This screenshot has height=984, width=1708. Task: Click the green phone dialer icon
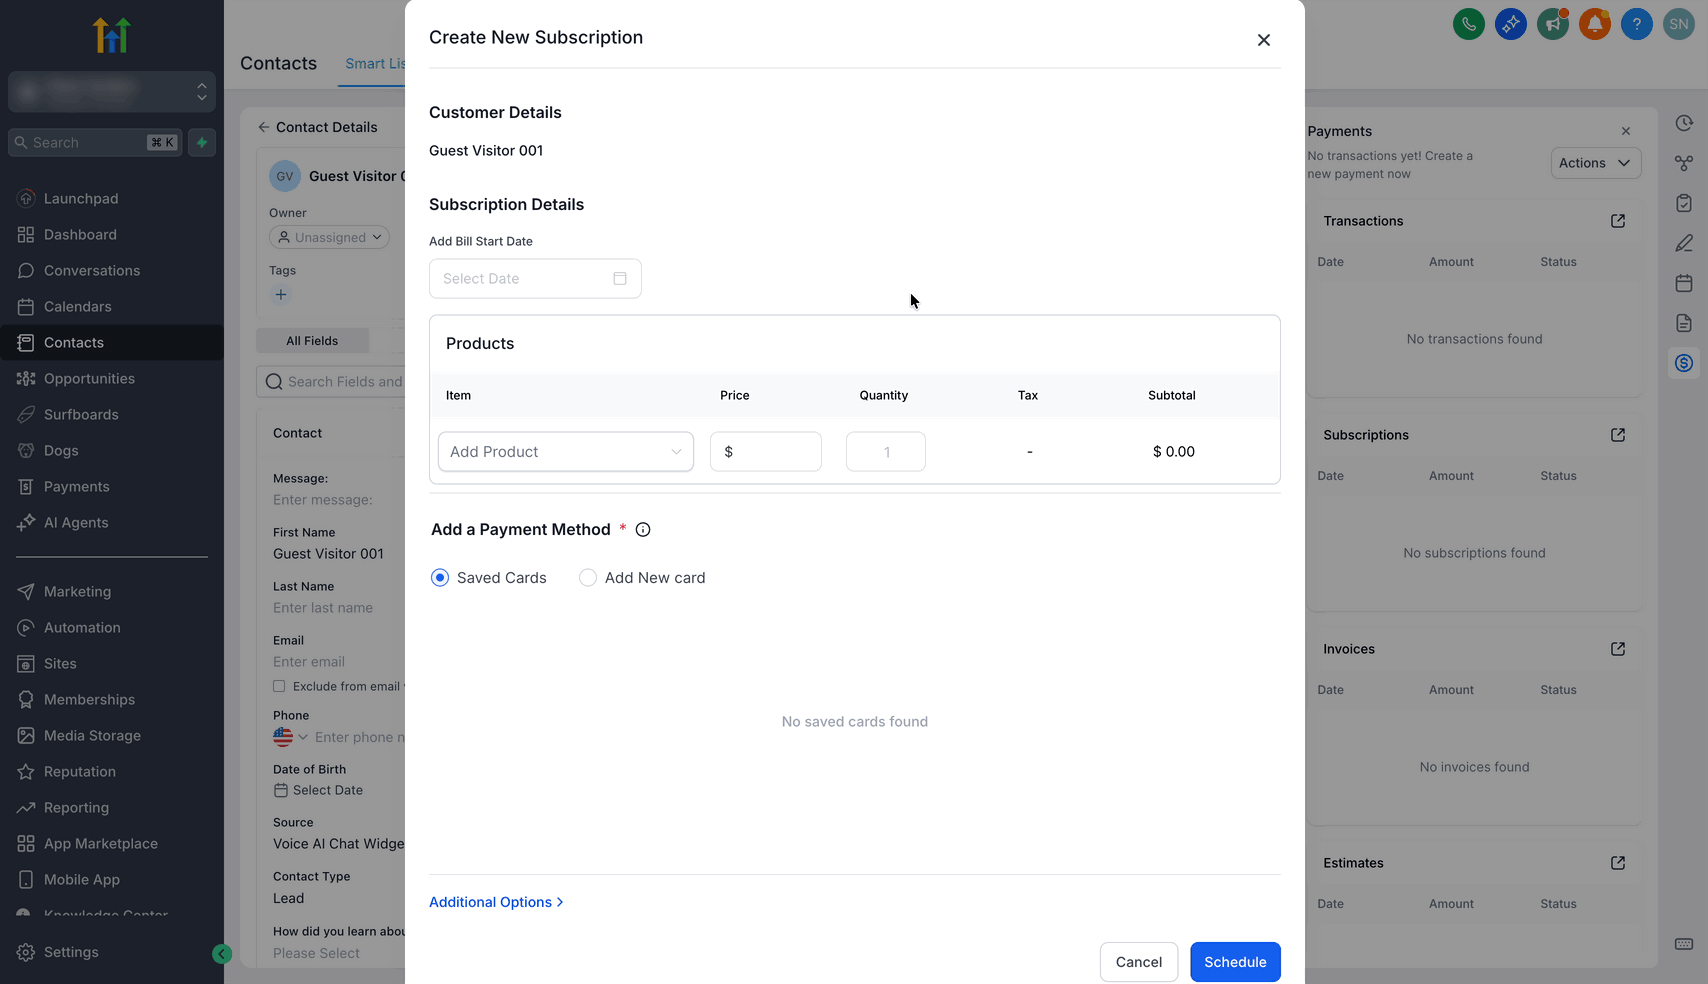[1468, 24]
